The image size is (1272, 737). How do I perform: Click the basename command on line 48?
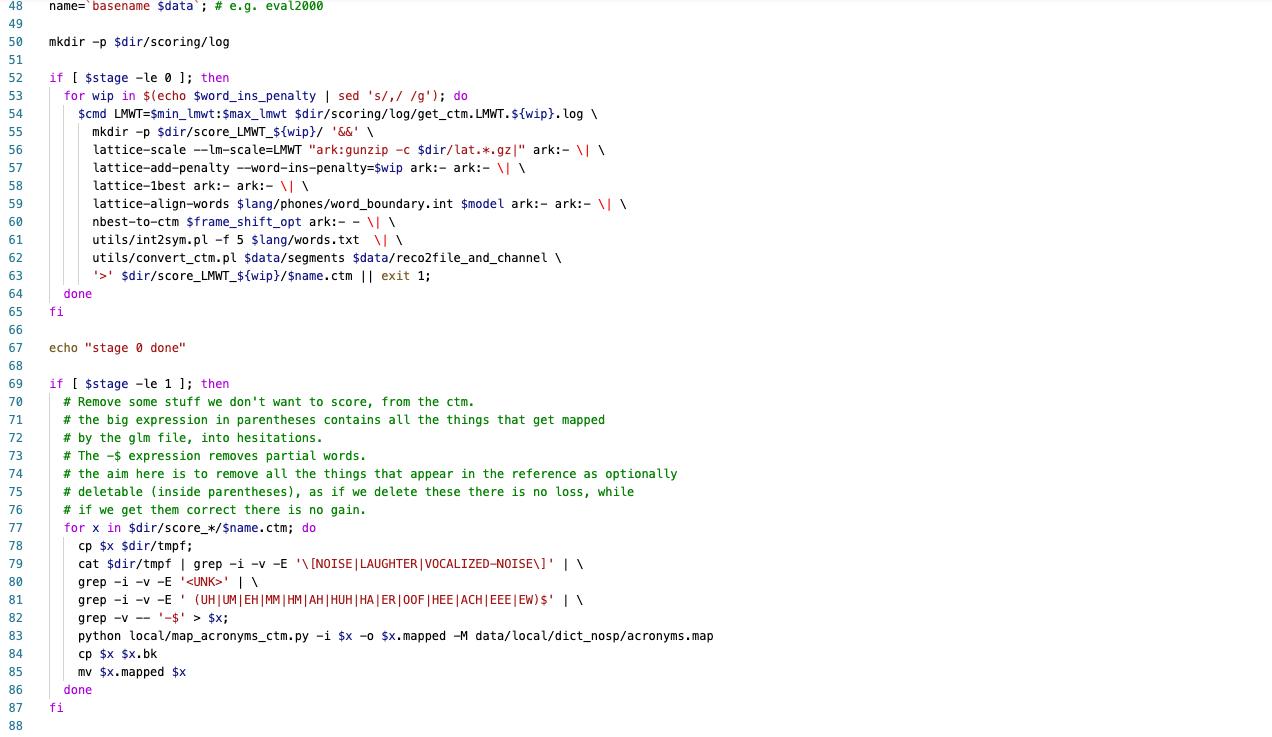coord(119,6)
